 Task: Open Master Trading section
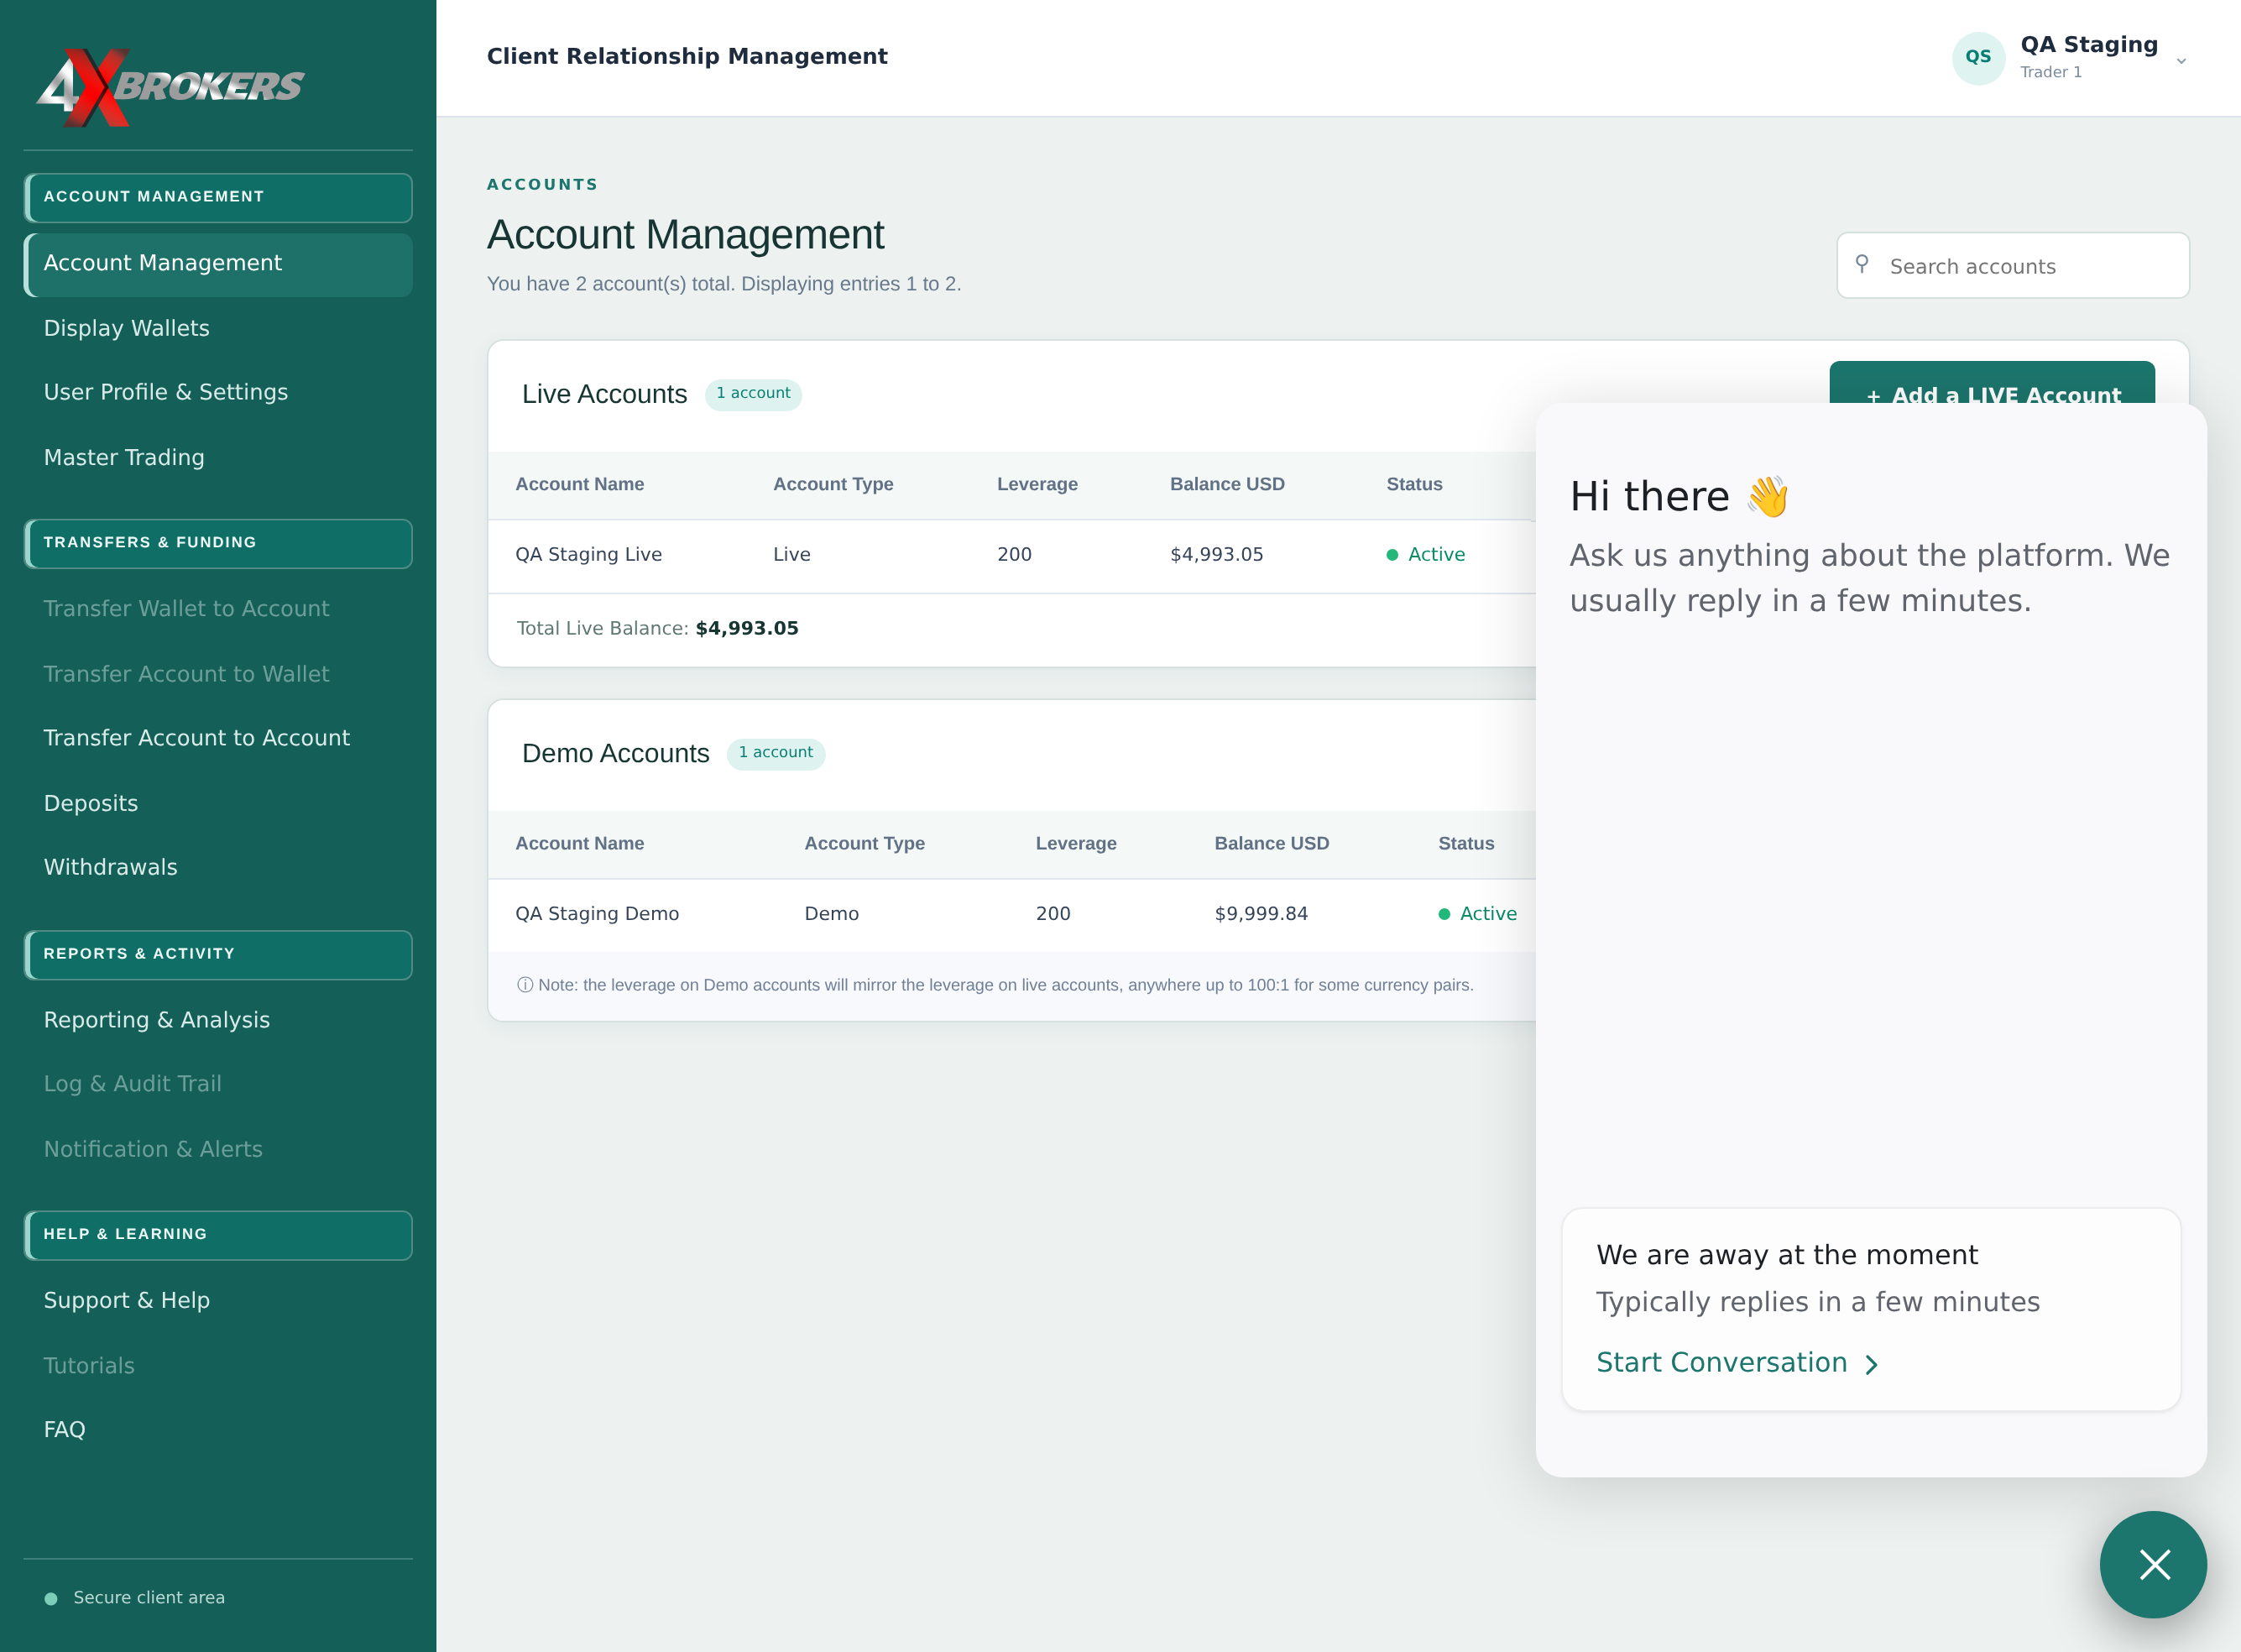(124, 457)
